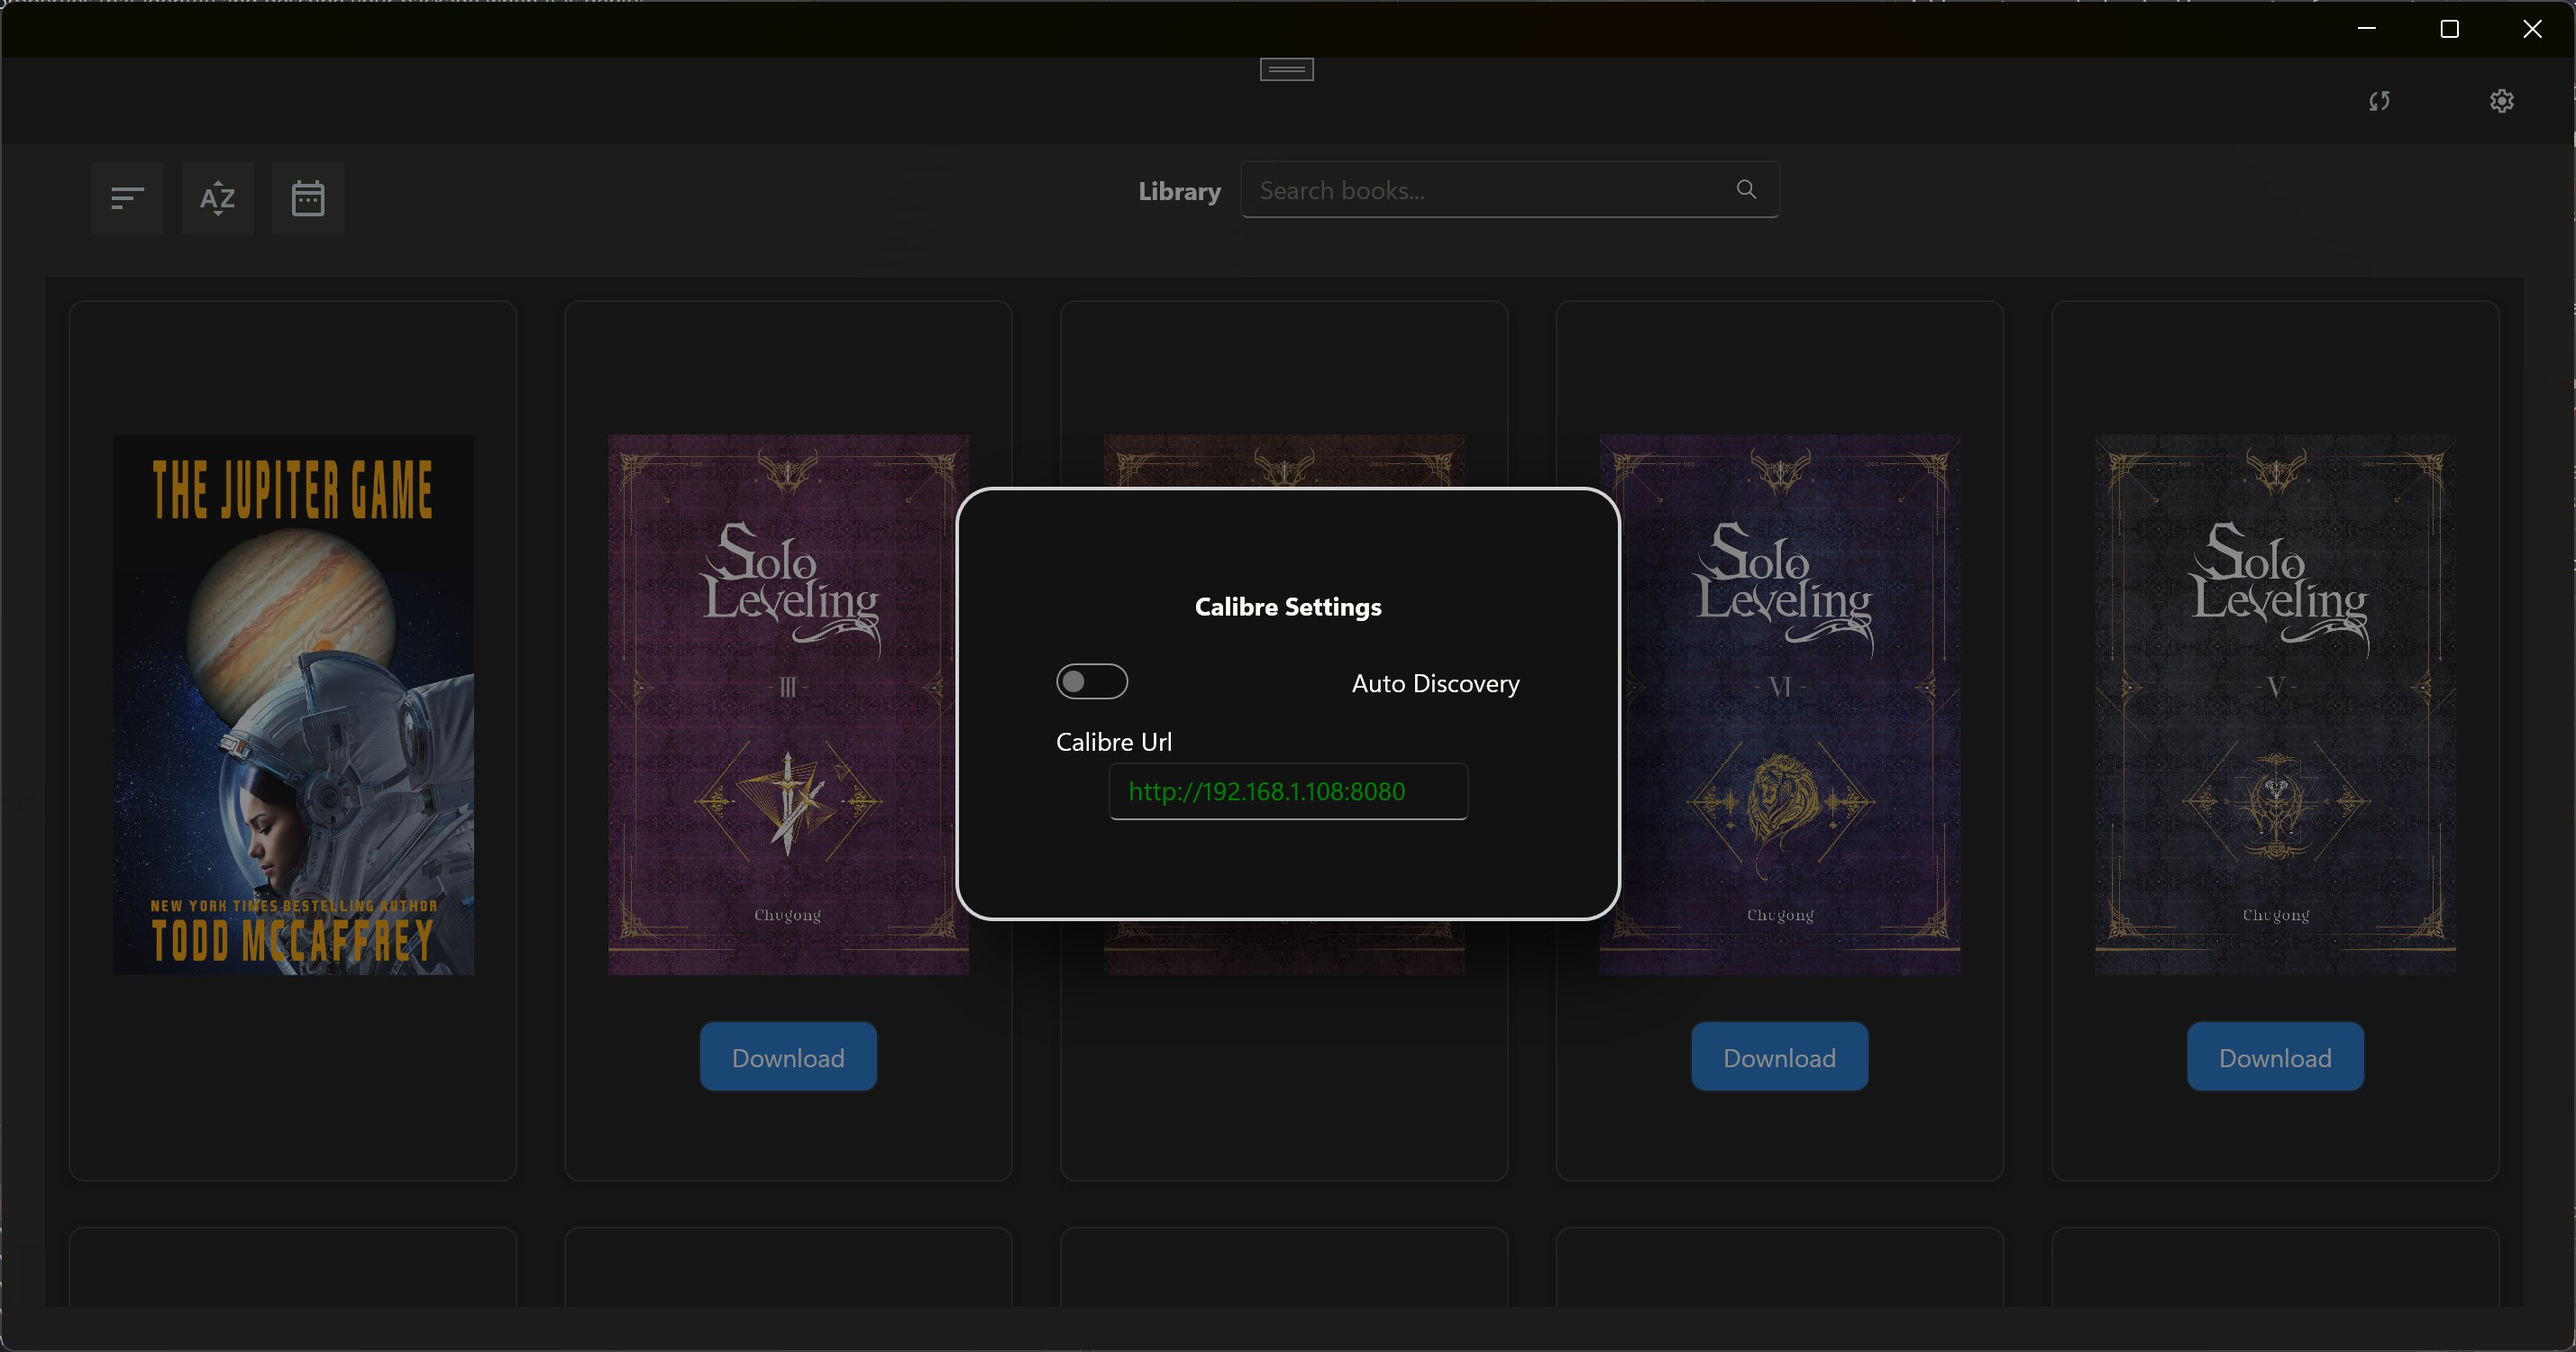Open the sort order options icon

(x=128, y=198)
